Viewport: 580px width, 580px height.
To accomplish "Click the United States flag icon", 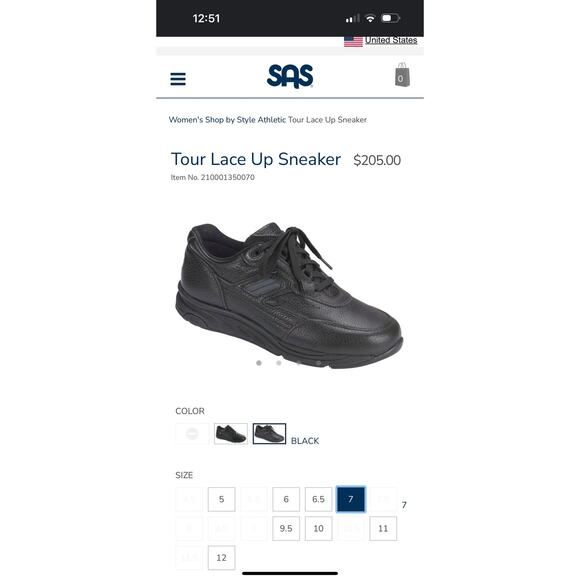I will 353,41.
